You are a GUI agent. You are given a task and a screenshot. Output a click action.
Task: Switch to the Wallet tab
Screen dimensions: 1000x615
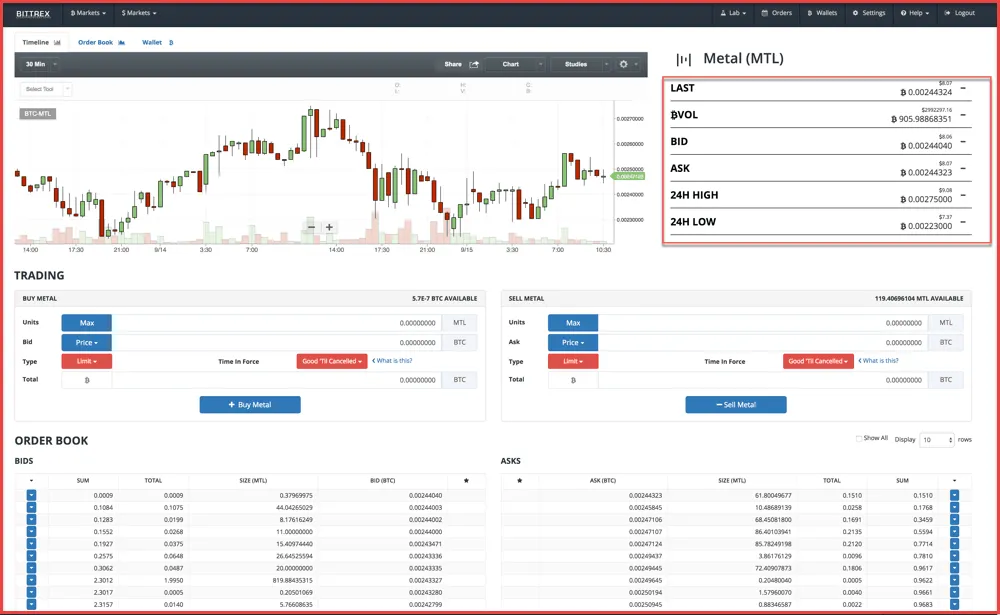[x=158, y=42]
